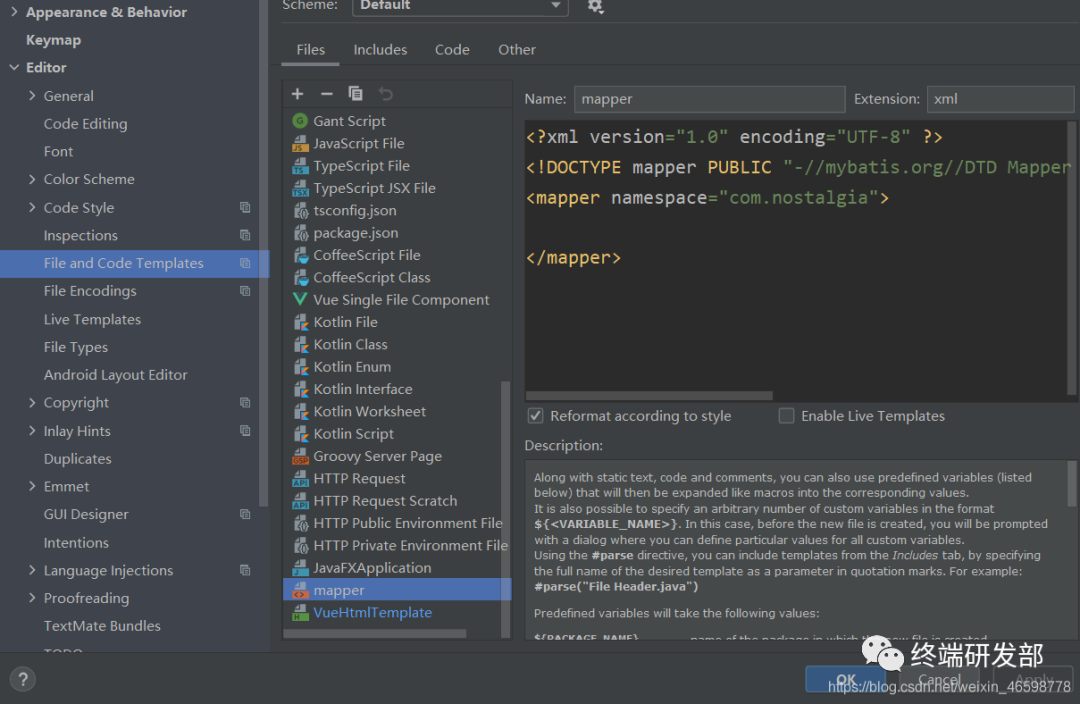Switch to the Files tab
The height and width of the screenshot is (704, 1080).
point(311,50)
